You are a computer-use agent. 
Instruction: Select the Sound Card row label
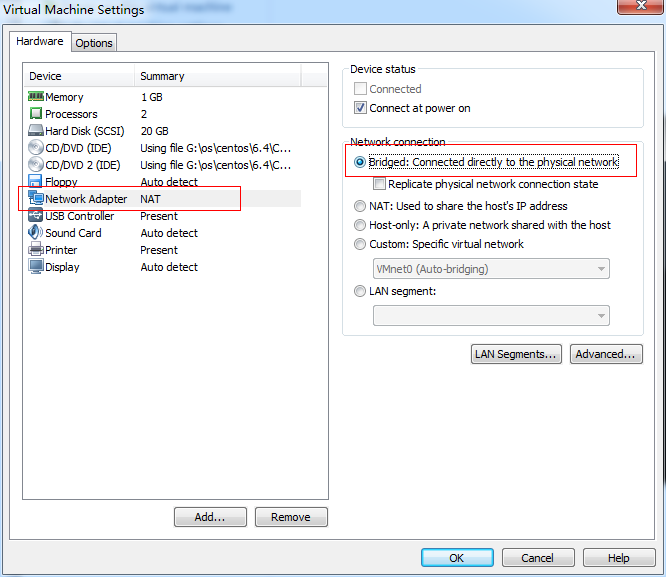click(x=73, y=233)
